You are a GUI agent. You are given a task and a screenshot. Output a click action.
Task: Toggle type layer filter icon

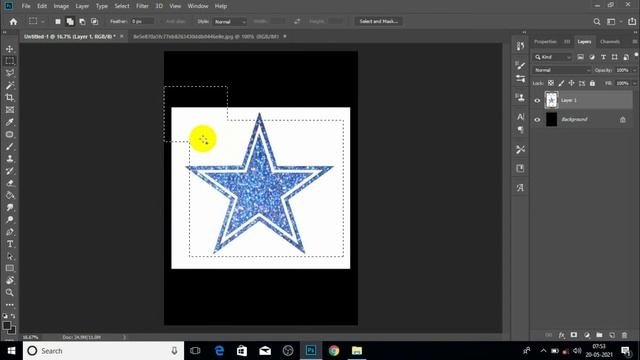603,57
